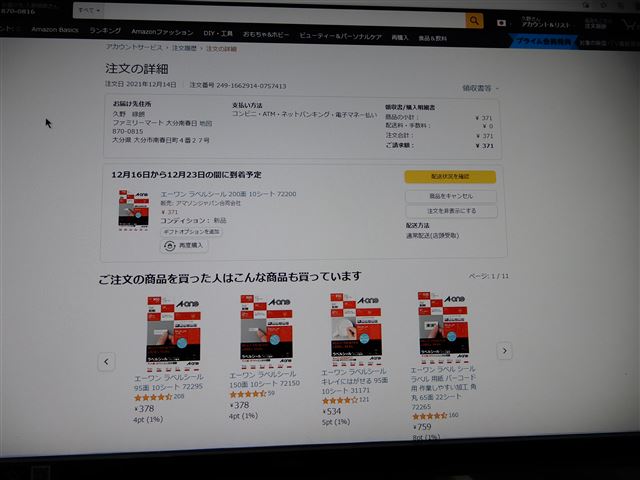Click the carousel next arrow
Screen dimensions: 640x480
504,351
